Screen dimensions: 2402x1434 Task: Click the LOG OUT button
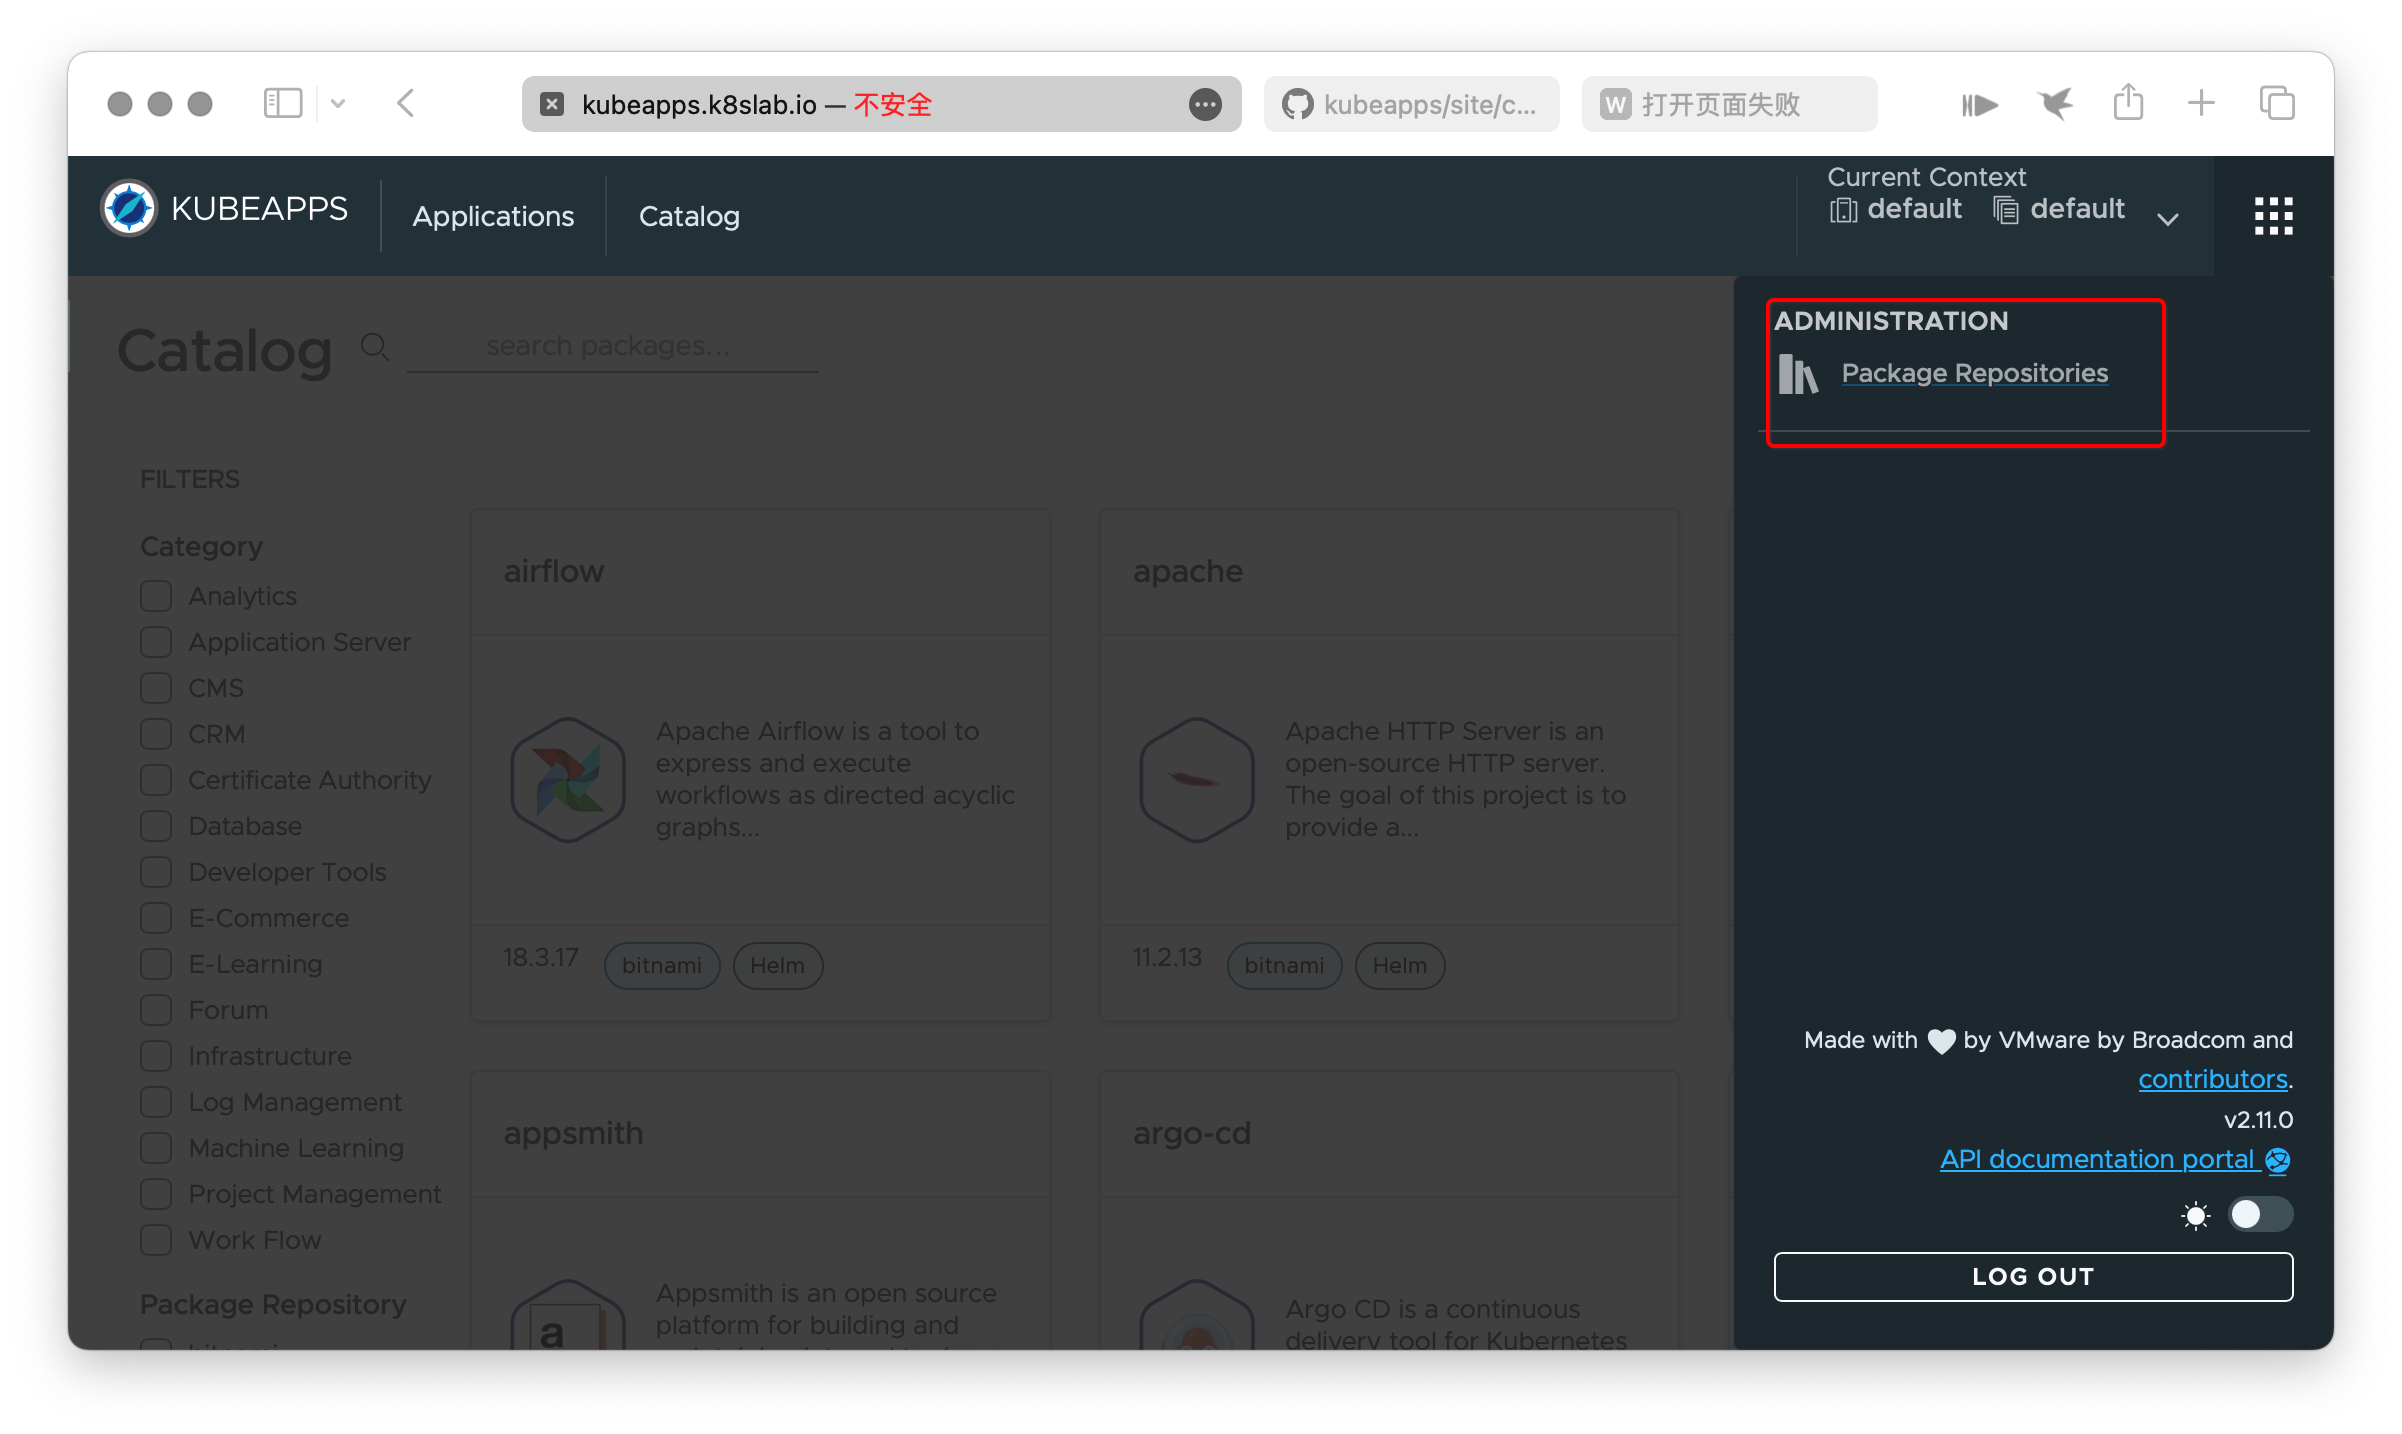click(2033, 1276)
